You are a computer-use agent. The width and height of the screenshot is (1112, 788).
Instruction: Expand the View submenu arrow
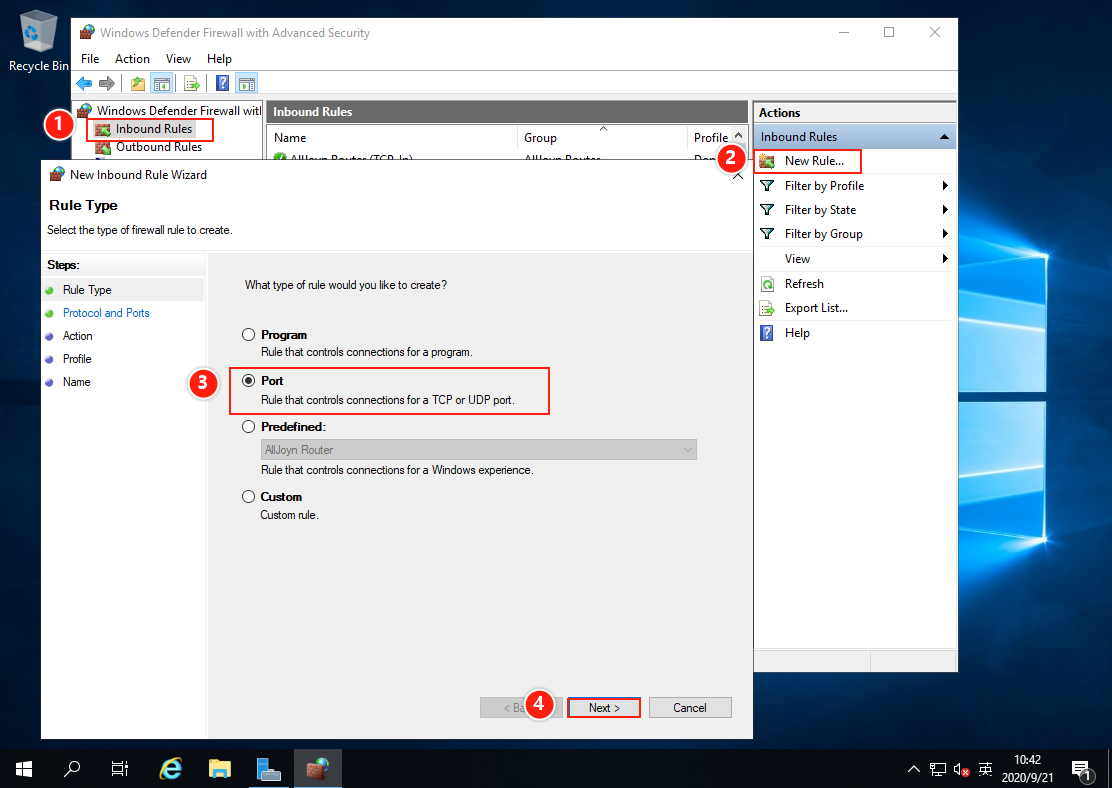click(x=945, y=259)
